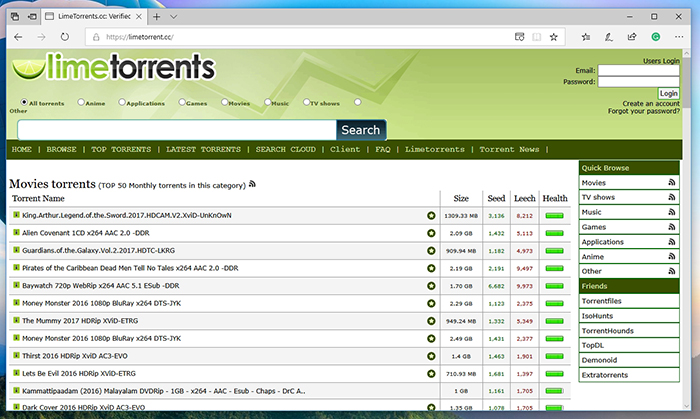
Task: Open Movies in Quick Browse
Action: tap(593, 183)
